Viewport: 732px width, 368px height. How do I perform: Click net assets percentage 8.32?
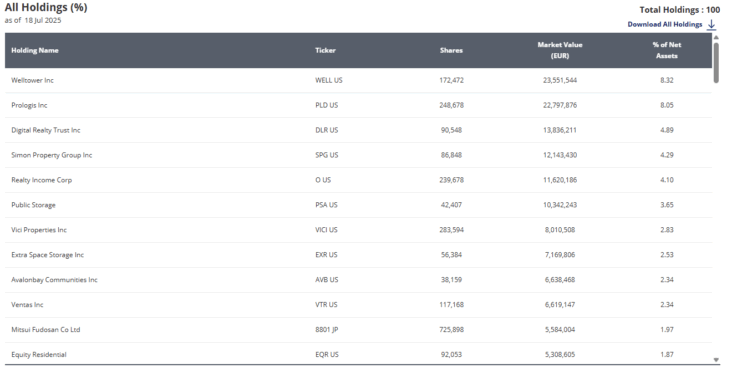coord(667,80)
